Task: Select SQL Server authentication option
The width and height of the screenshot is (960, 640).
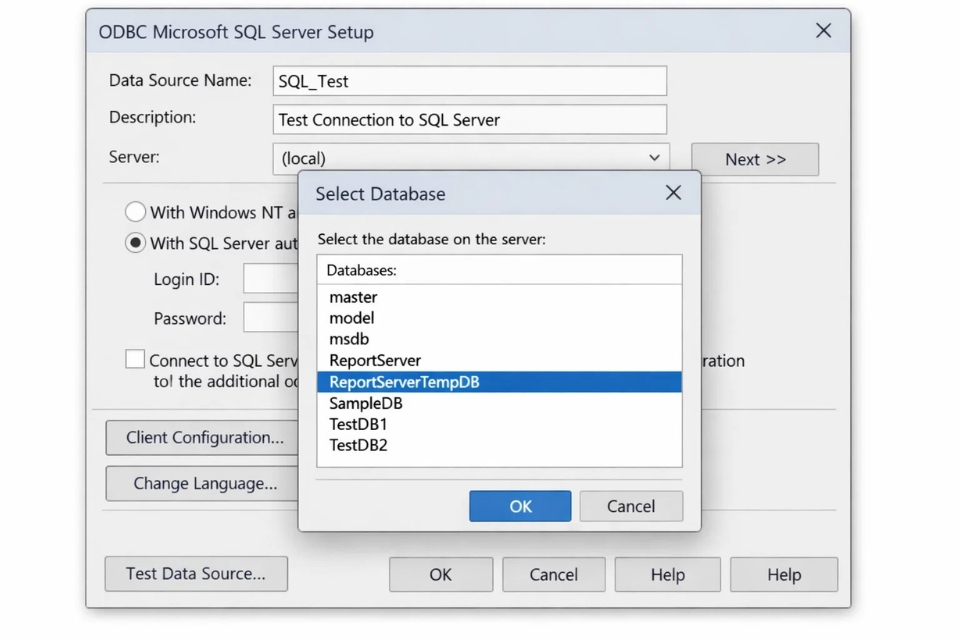Action: coord(135,243)
